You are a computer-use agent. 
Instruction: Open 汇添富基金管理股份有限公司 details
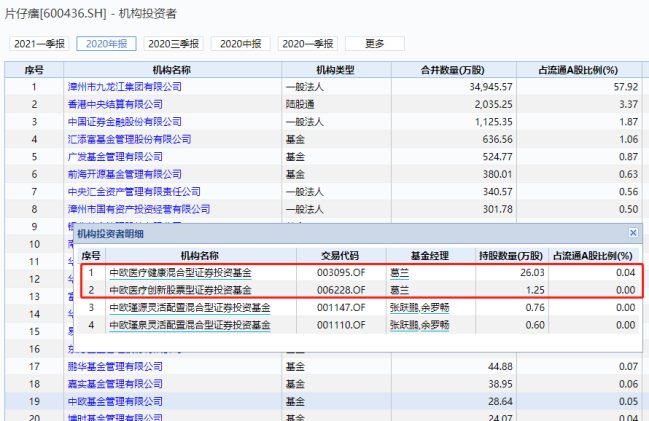(x=130, y=139)
